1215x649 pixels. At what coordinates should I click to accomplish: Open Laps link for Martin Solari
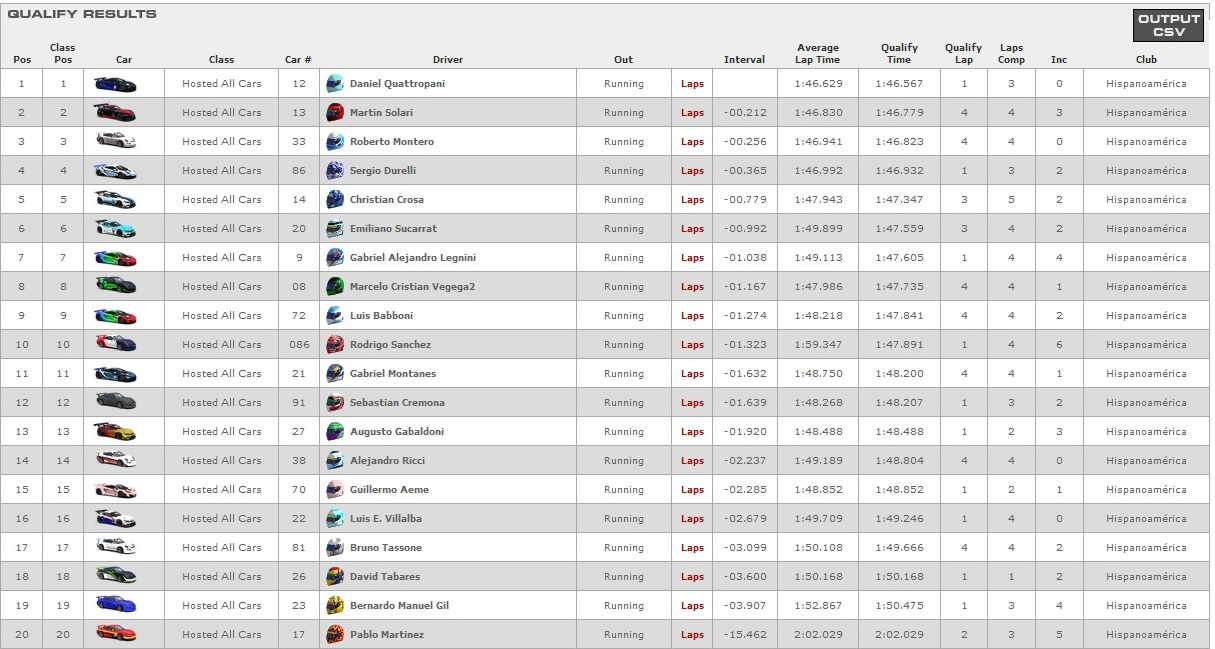[692, 113]
